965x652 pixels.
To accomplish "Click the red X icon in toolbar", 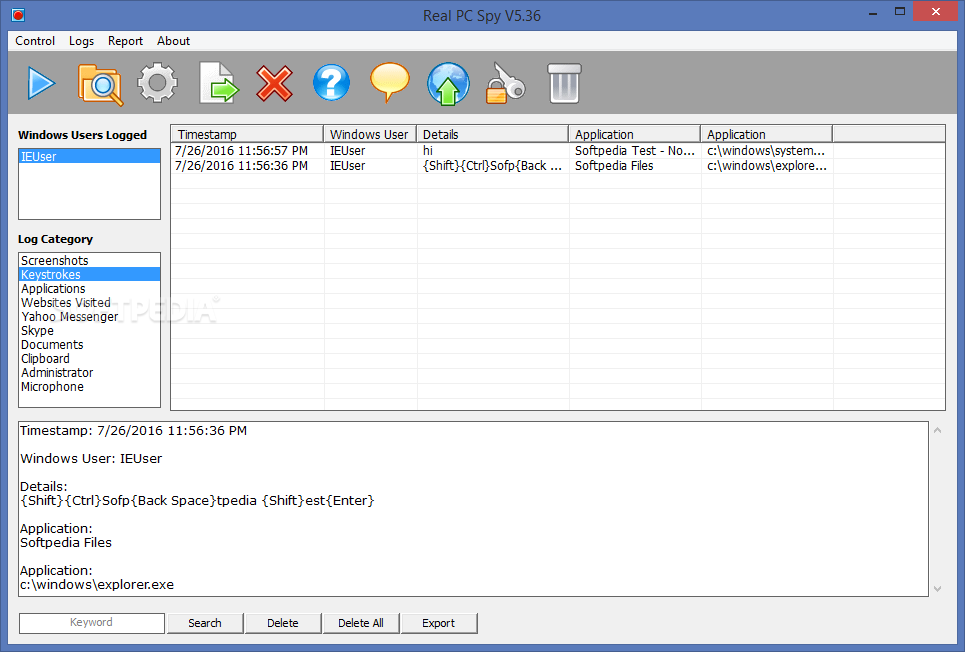I will pos(274,83).
